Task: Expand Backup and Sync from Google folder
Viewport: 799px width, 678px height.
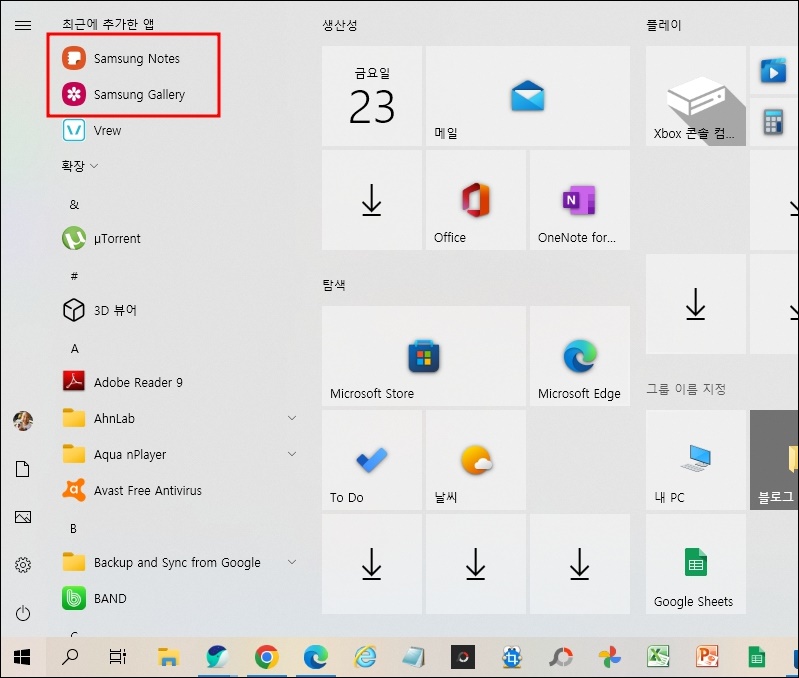Action: tap(292, 562)
